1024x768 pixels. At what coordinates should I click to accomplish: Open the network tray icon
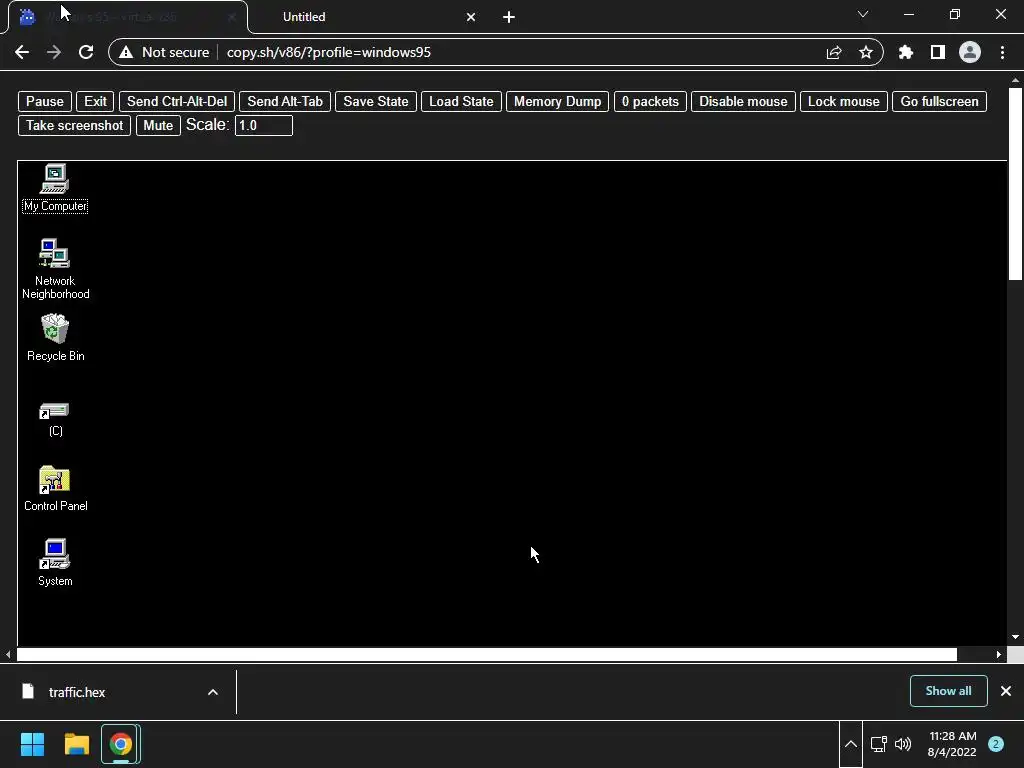pos(878,744)
